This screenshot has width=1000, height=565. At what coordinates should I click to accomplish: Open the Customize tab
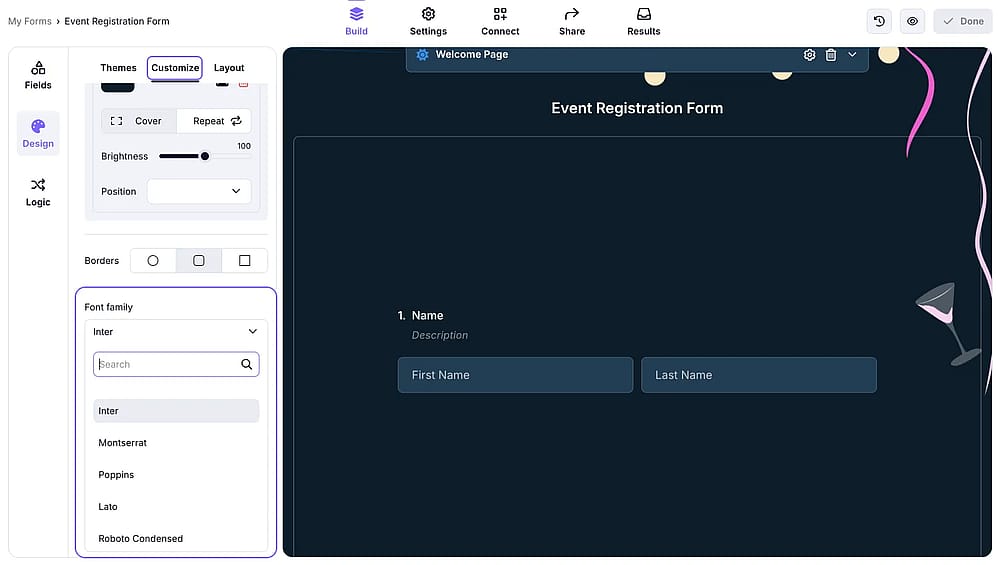pos(175,68)
